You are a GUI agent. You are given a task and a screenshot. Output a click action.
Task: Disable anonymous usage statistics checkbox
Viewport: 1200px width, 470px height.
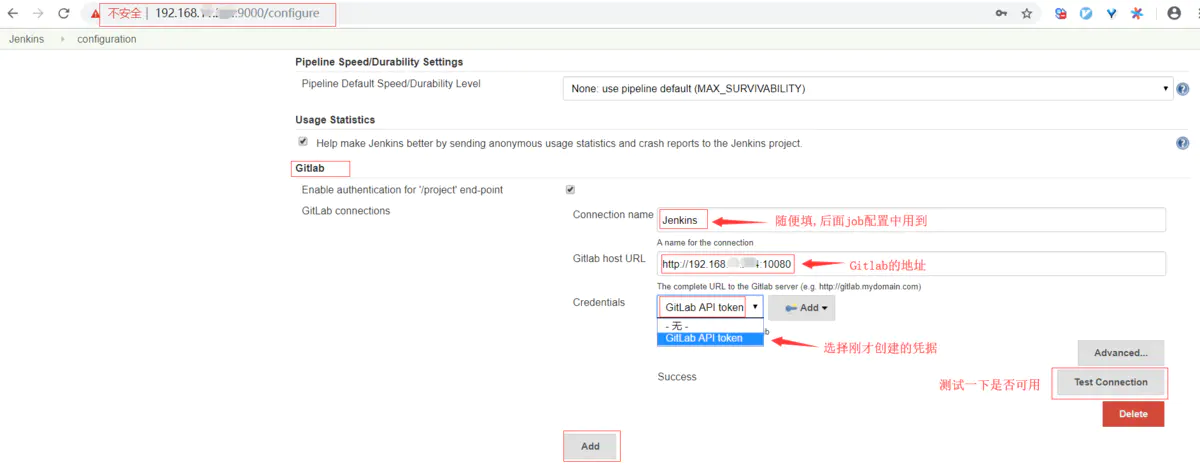303,142
